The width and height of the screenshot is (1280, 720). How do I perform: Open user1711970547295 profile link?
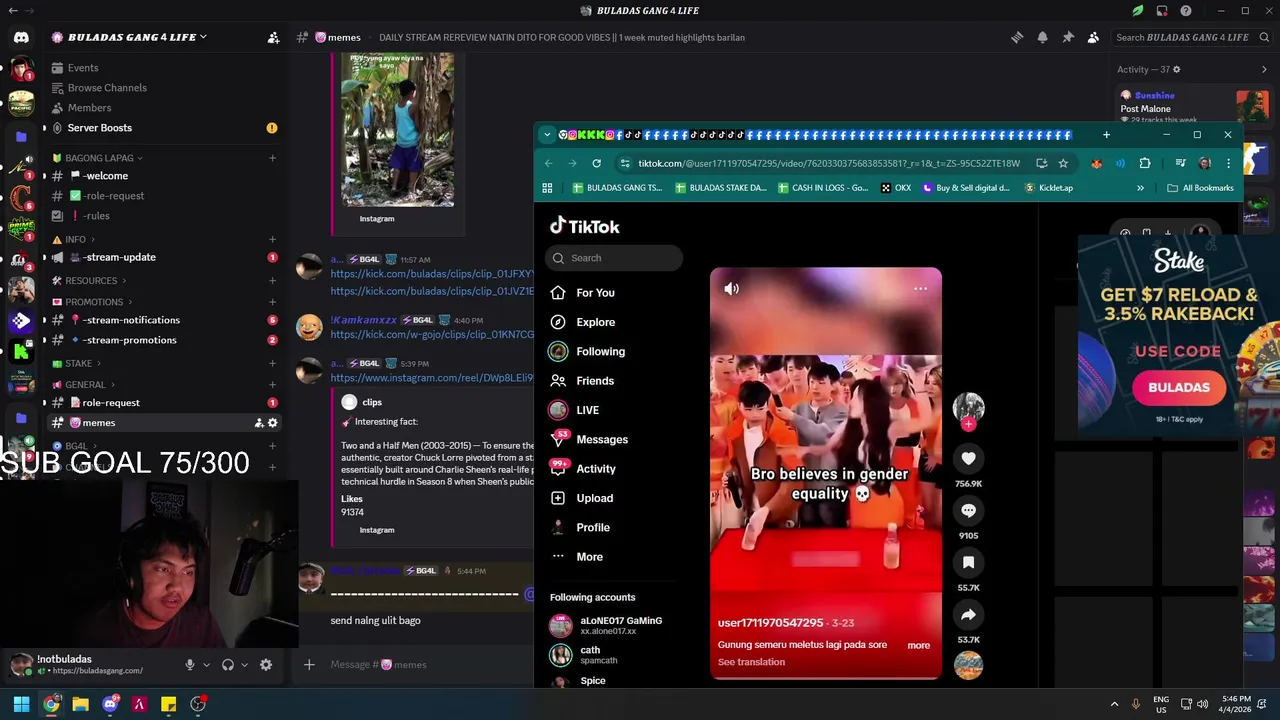(770, 622)
